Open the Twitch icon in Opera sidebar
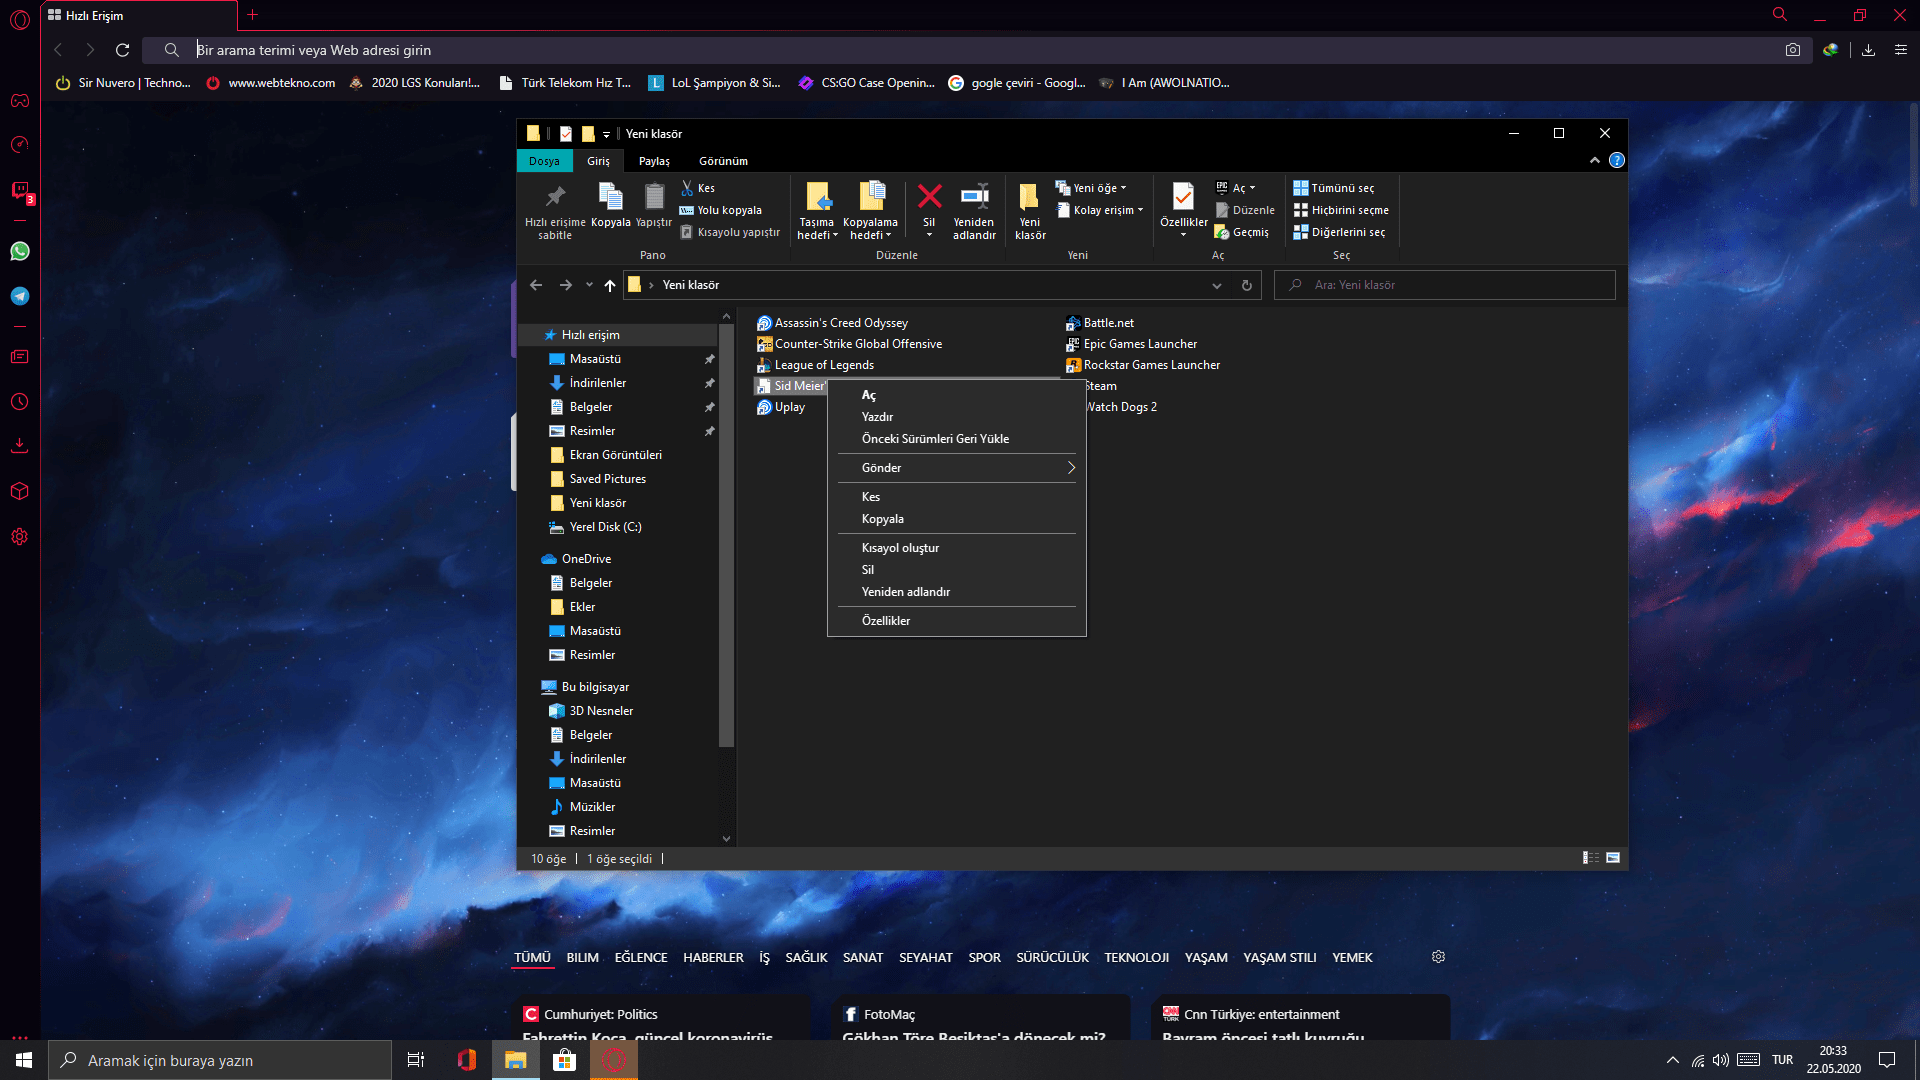This screenshot has width=1920, height=1080. point(20,190)
